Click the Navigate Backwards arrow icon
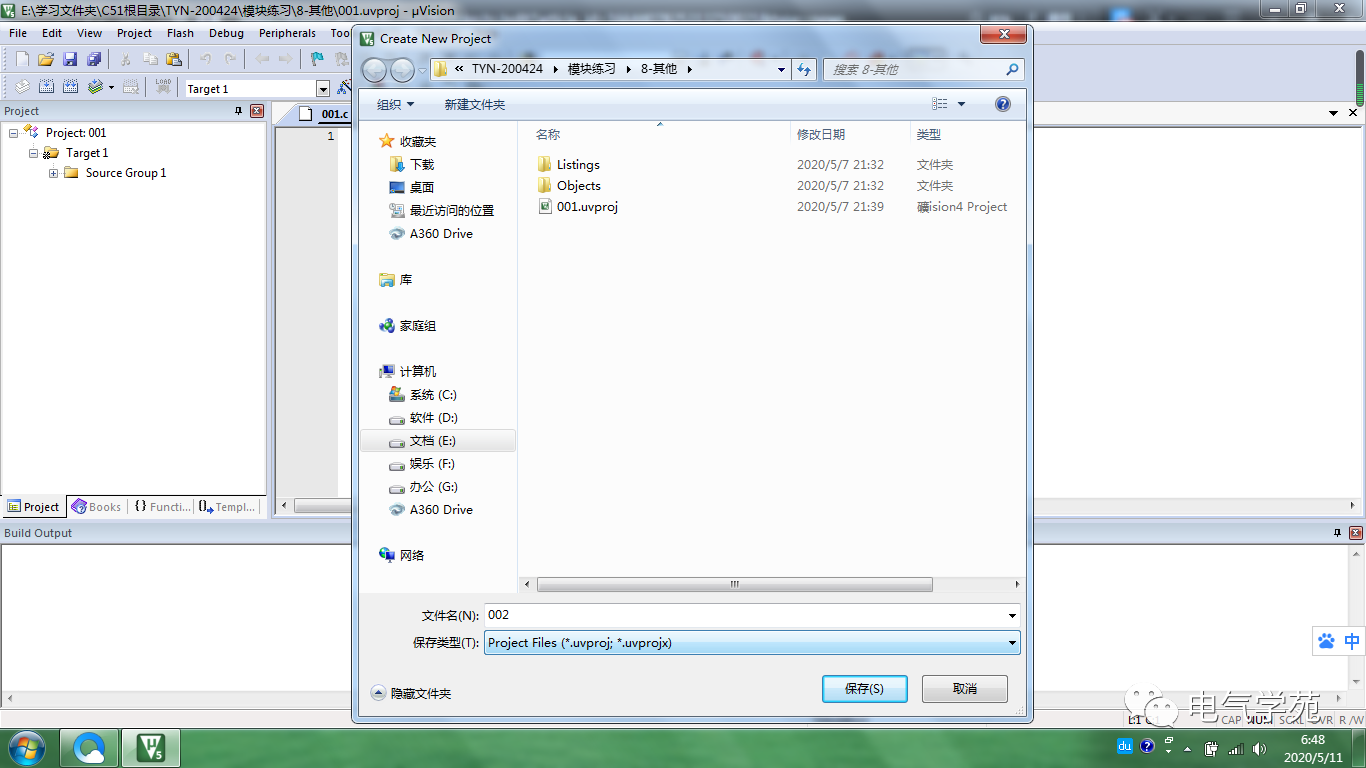Image resolution: width=1366 pixels, height=768 pixels. (261, 60)
